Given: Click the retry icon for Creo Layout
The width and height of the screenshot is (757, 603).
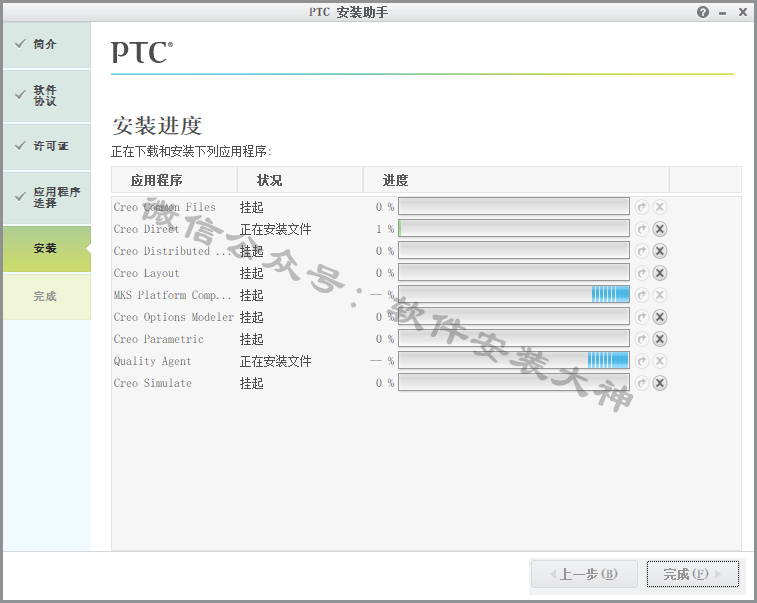Looking at the screenshot, I should click(642, 273).
